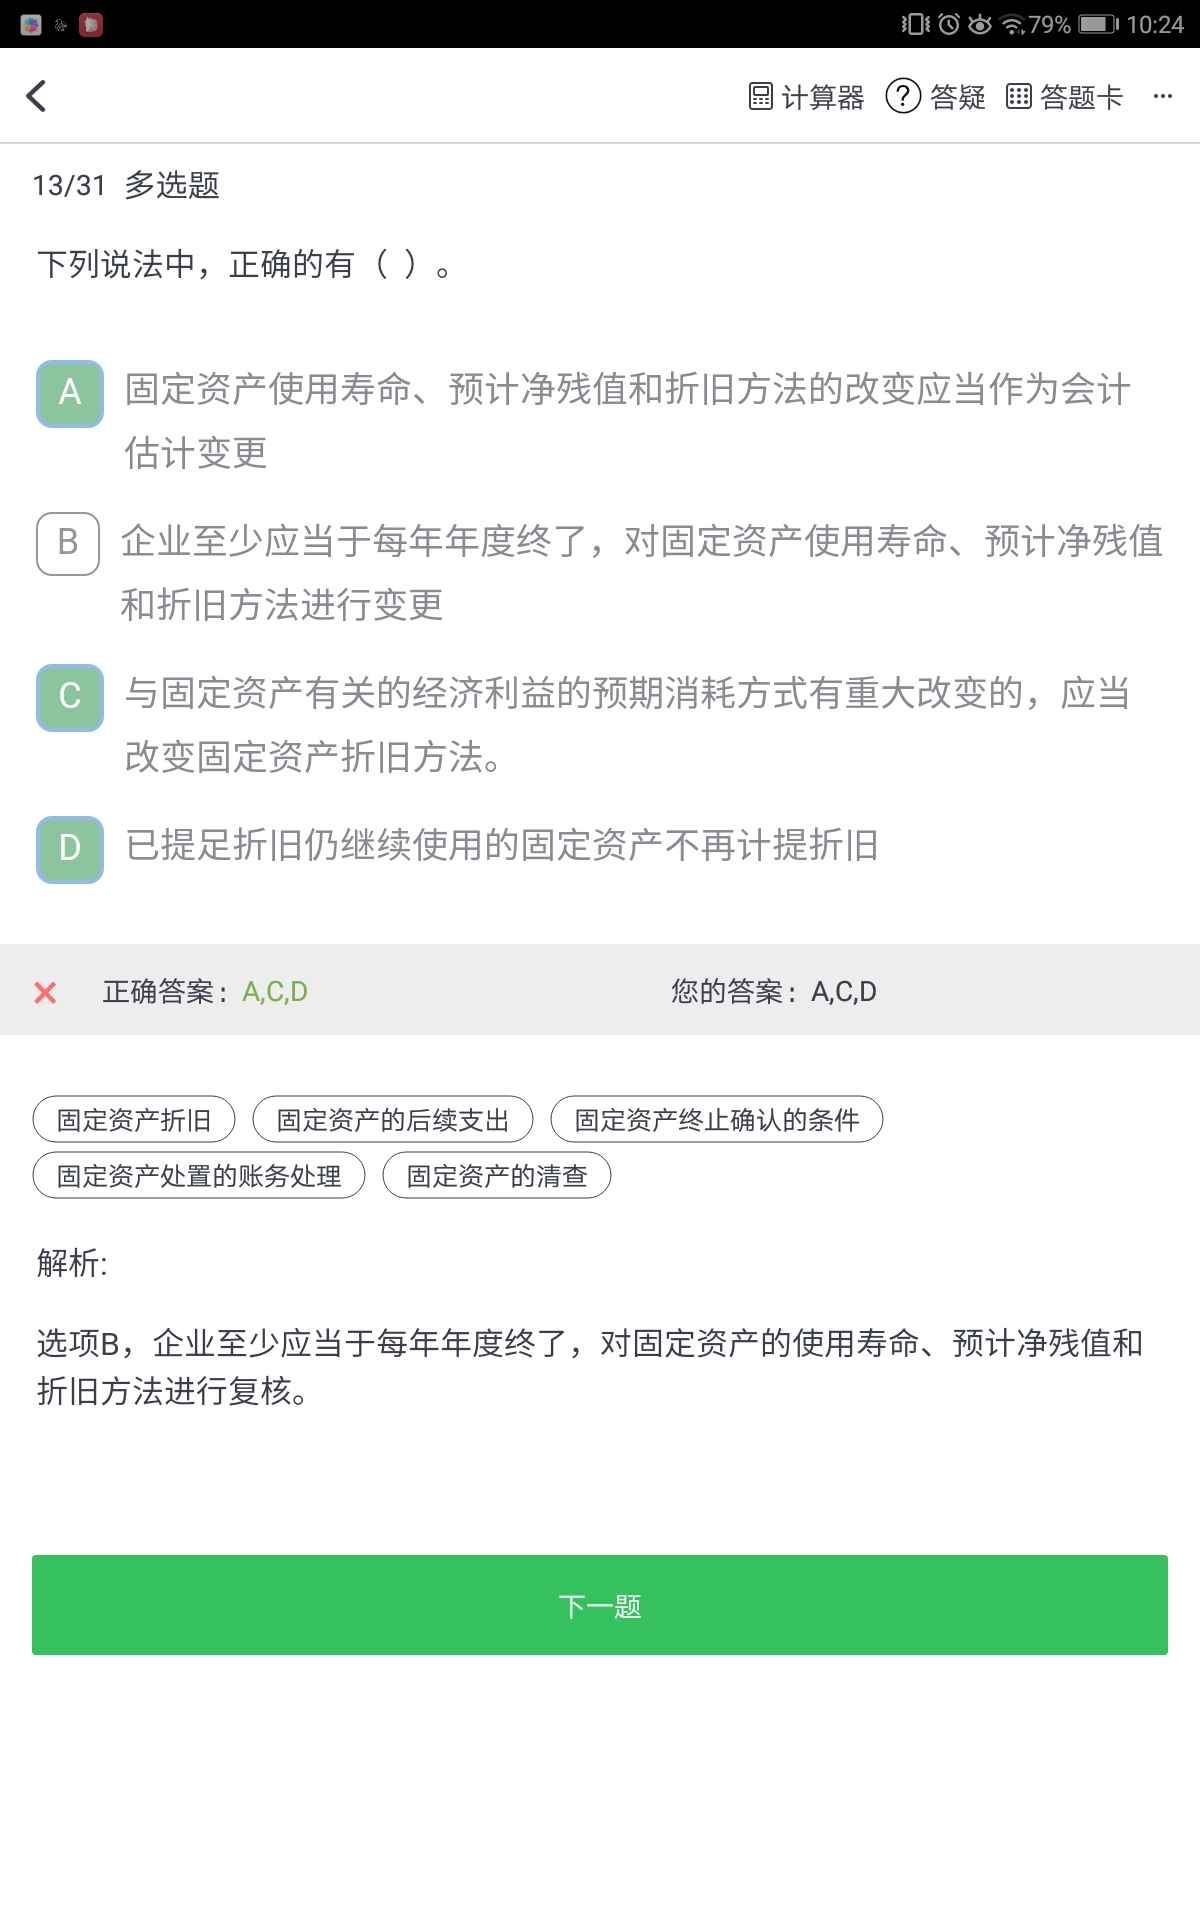Tap the battery icon in status bar
The height and width of the screenshot is (1920, 1200).
point(1097,24)
